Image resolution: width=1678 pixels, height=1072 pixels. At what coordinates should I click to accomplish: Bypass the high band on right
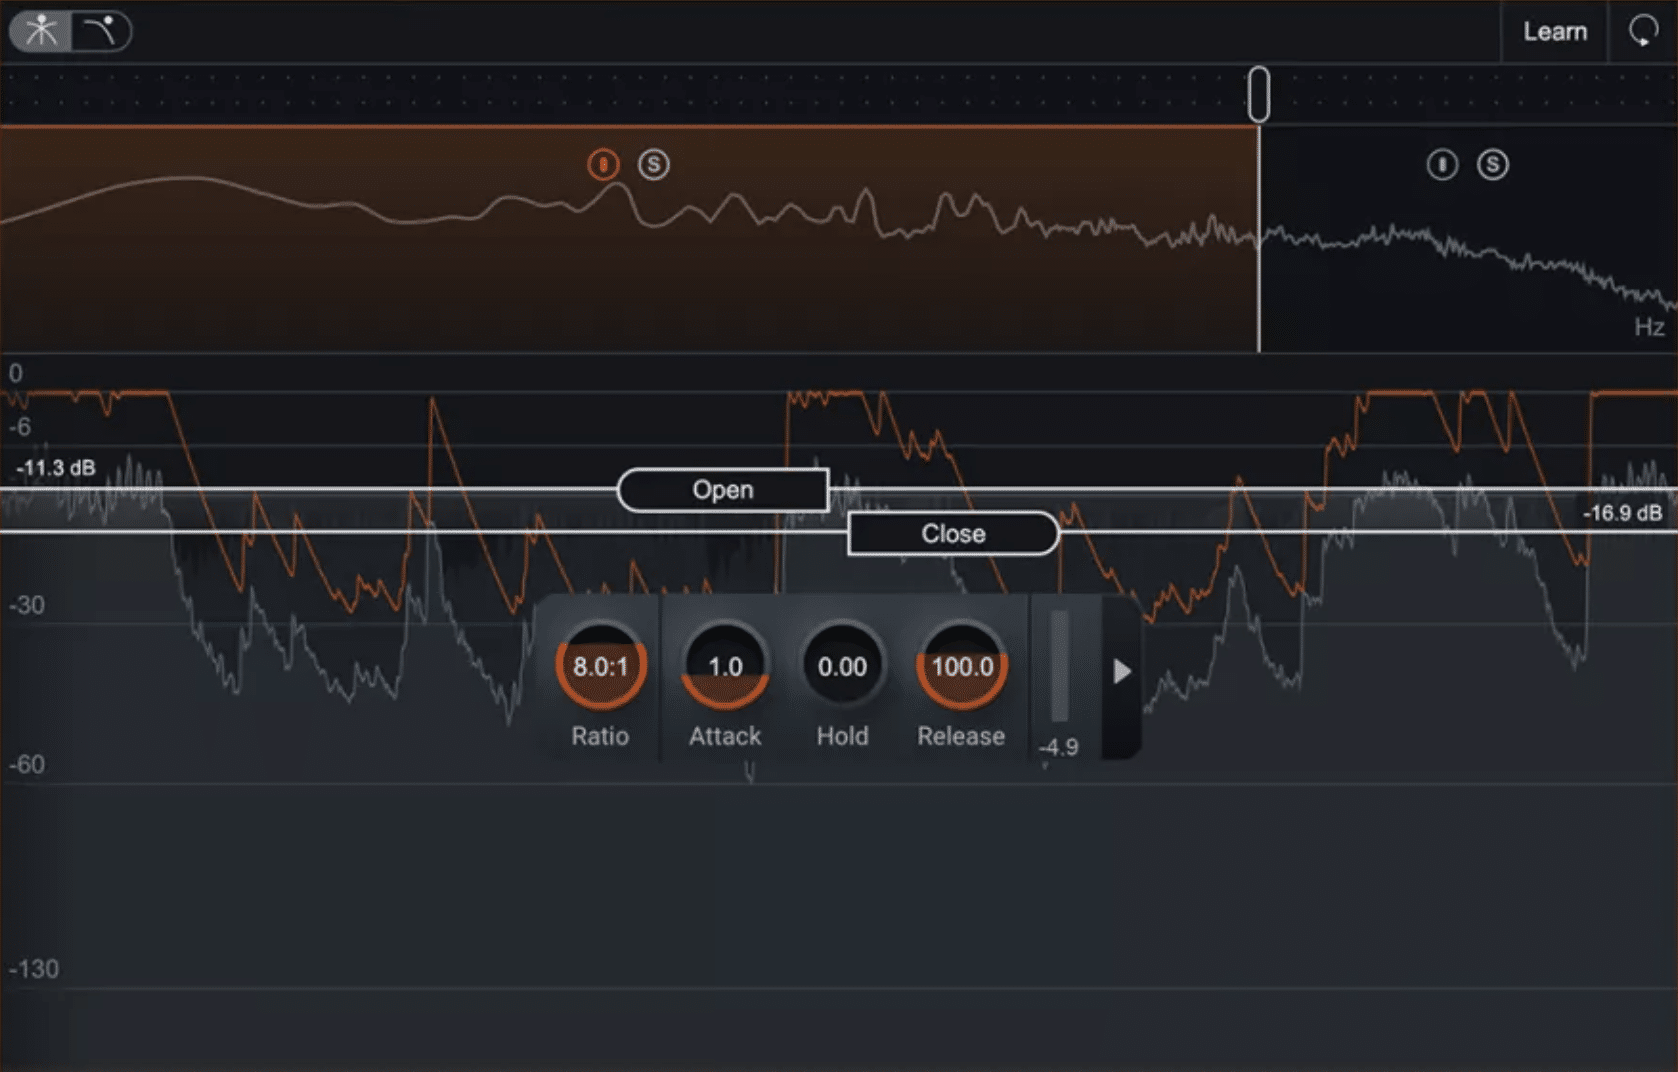[x=1442, y=164]
